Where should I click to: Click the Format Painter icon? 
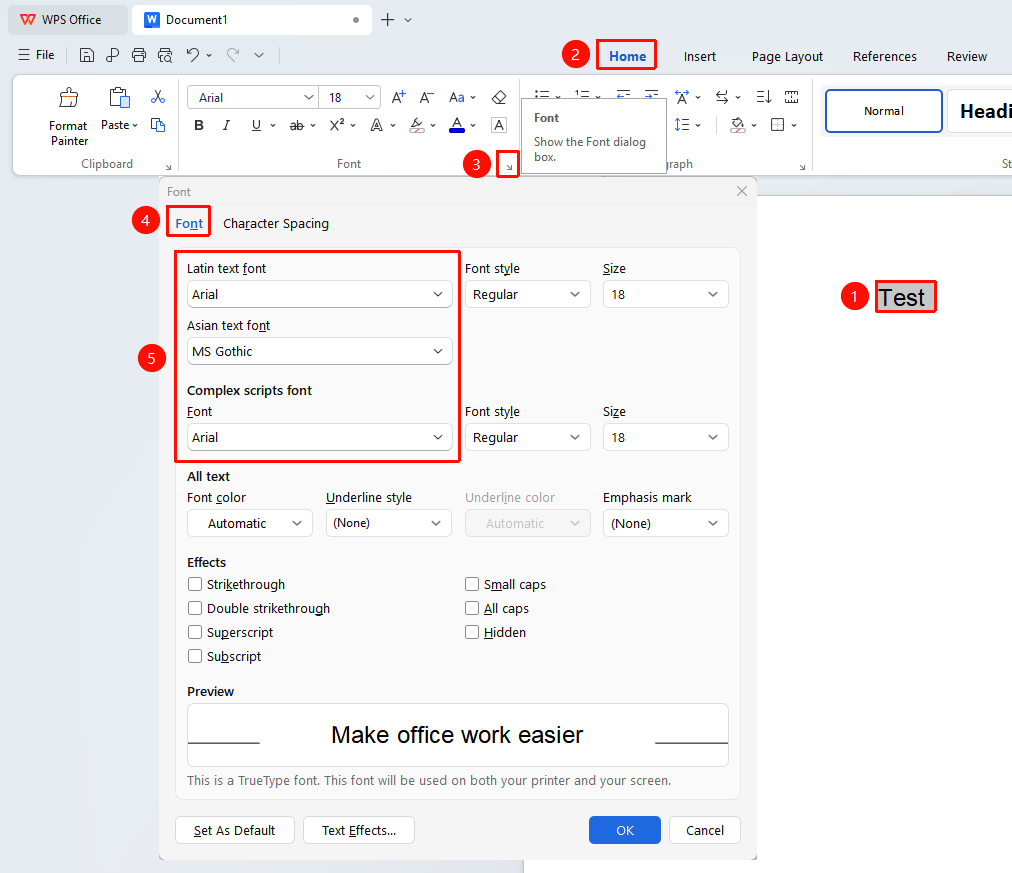[x=68, y=98]
